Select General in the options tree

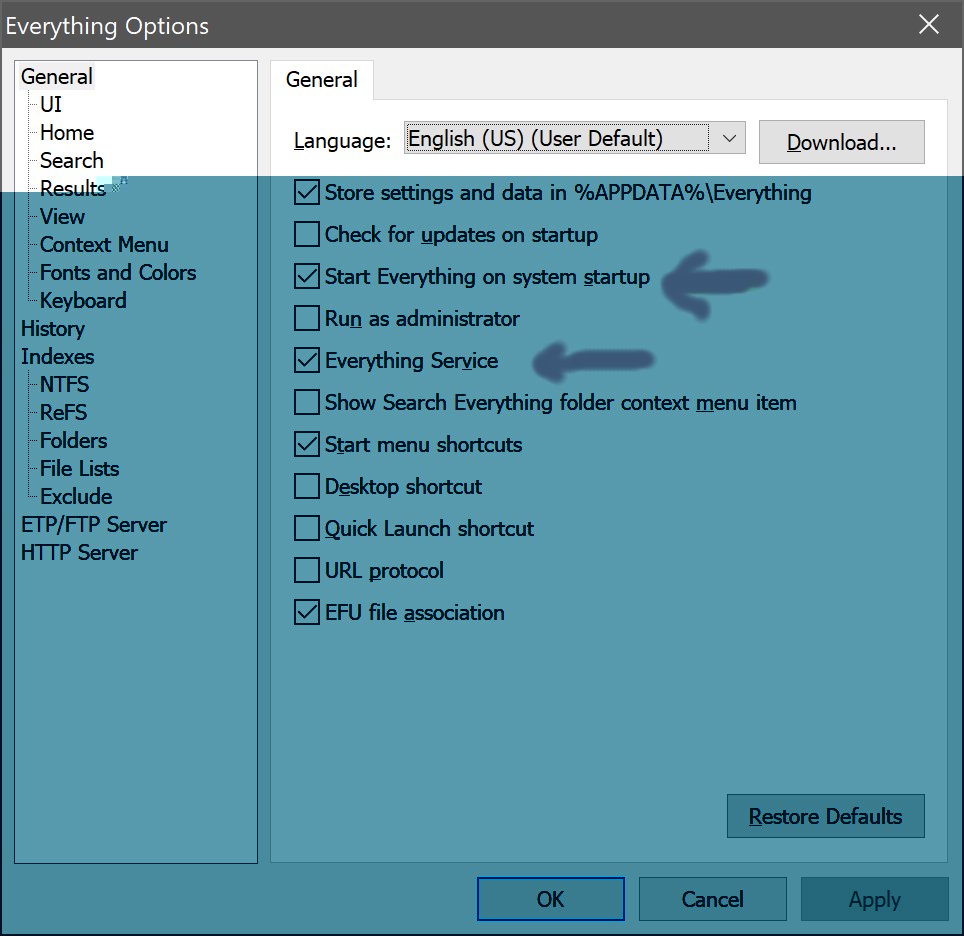point(57,76)
